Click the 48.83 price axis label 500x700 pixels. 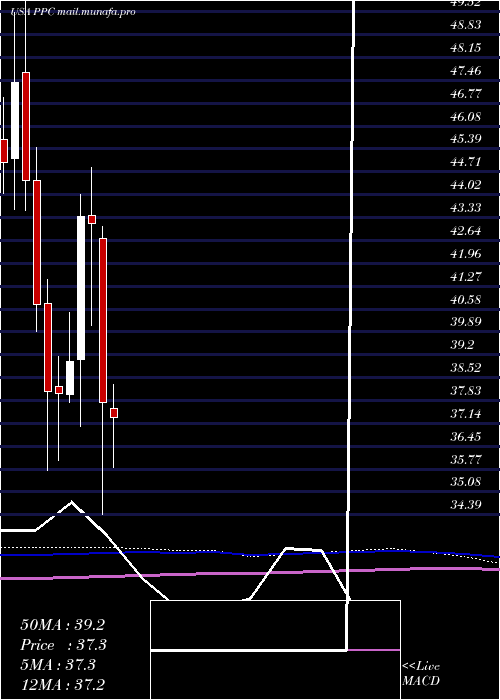[x=465, y=25]
